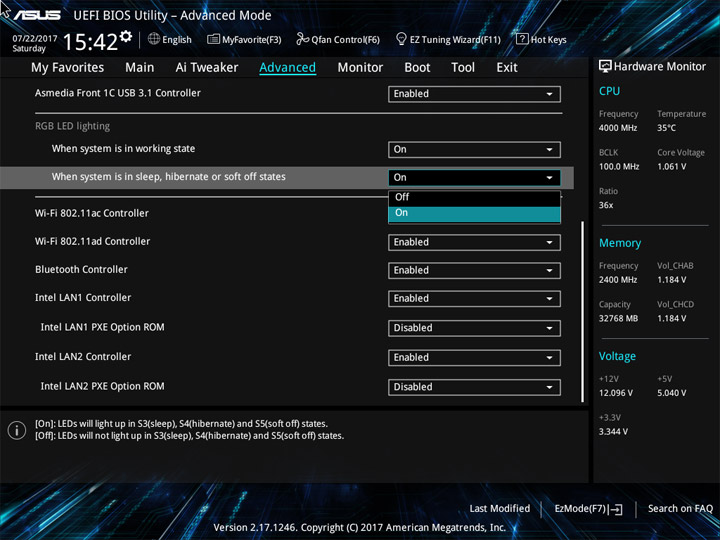Viewport: 720px width, 540px height.
Task: Go to My Favorites tab
Action: [68, 68]
